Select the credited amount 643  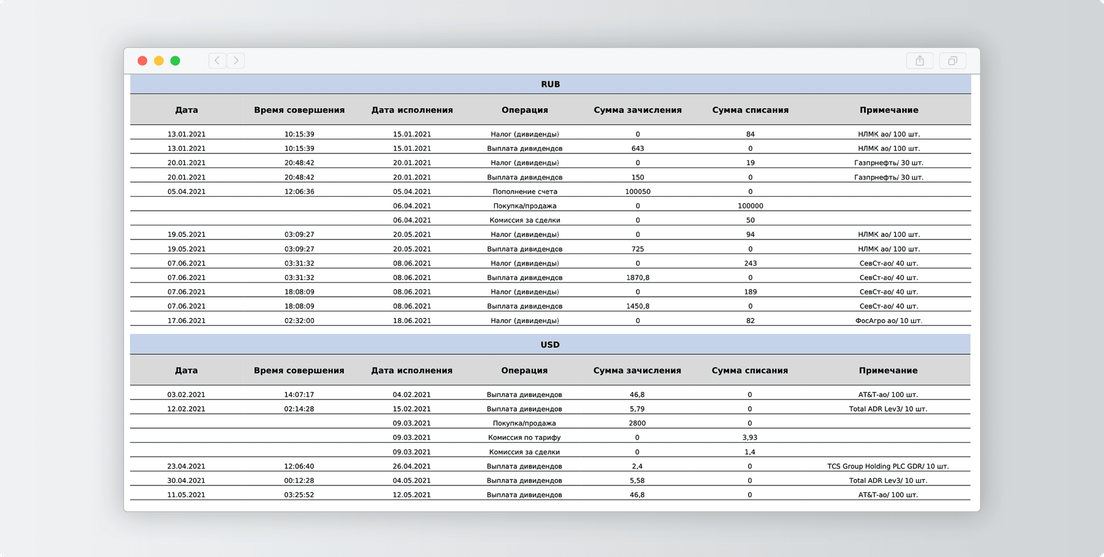coord(638,149)
